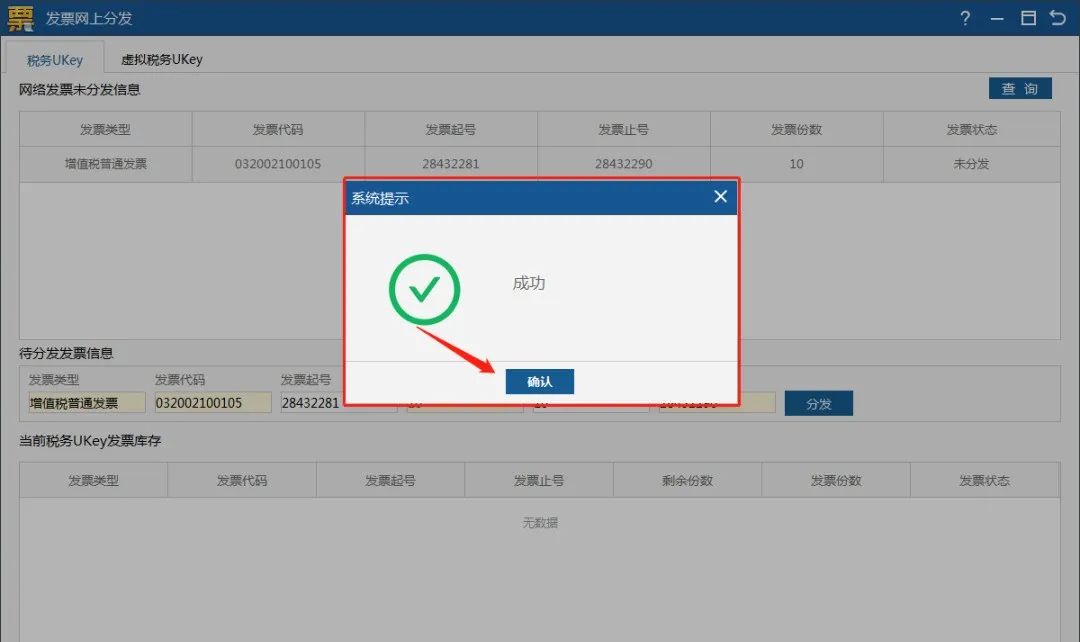
Task: Switch to the 虚拟税务UKey tab
Action: pyautogui.click(x=162, y=59)
